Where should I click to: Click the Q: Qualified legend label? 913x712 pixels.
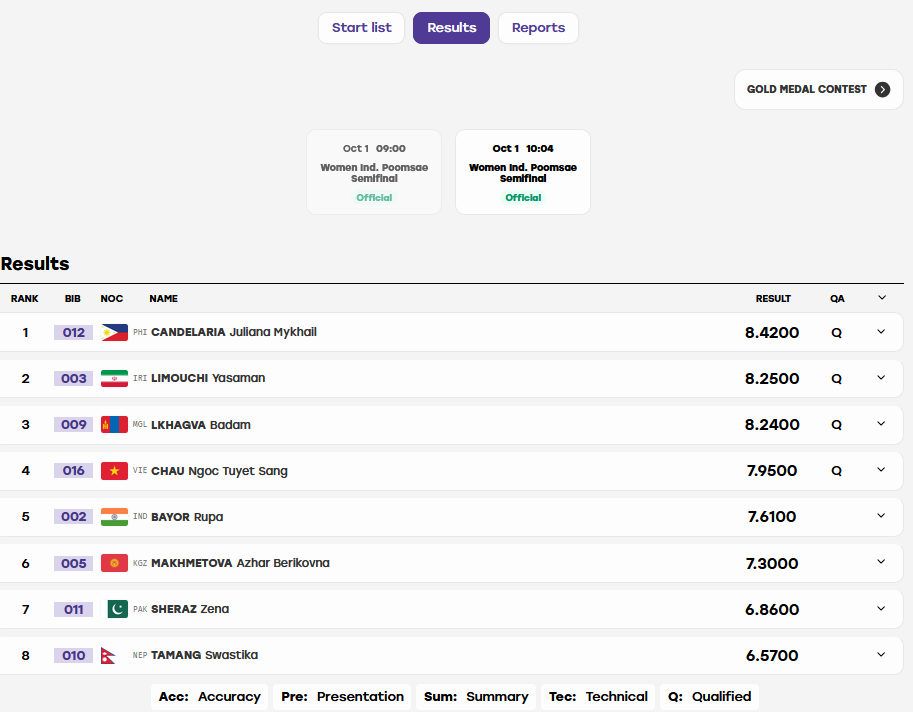pos(709,697)
